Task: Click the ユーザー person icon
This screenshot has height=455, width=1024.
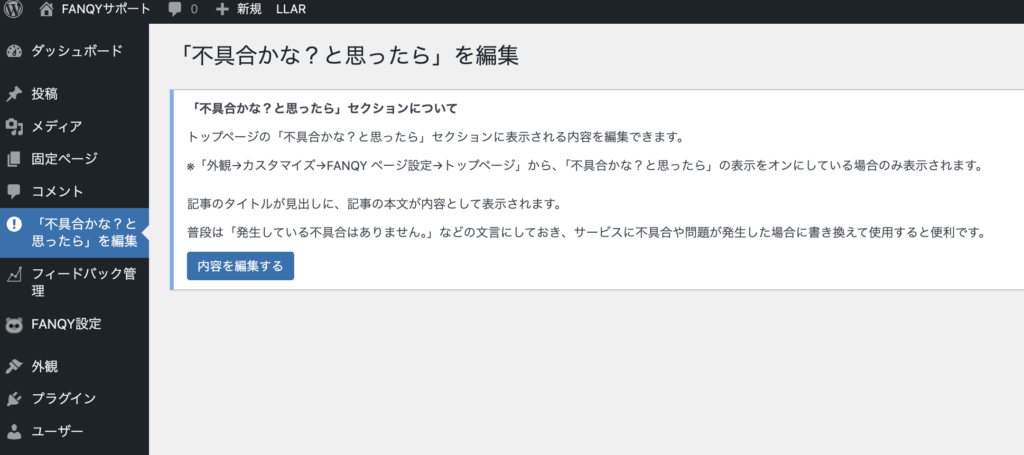Action: pyautogui.click(x=14, y=431)
